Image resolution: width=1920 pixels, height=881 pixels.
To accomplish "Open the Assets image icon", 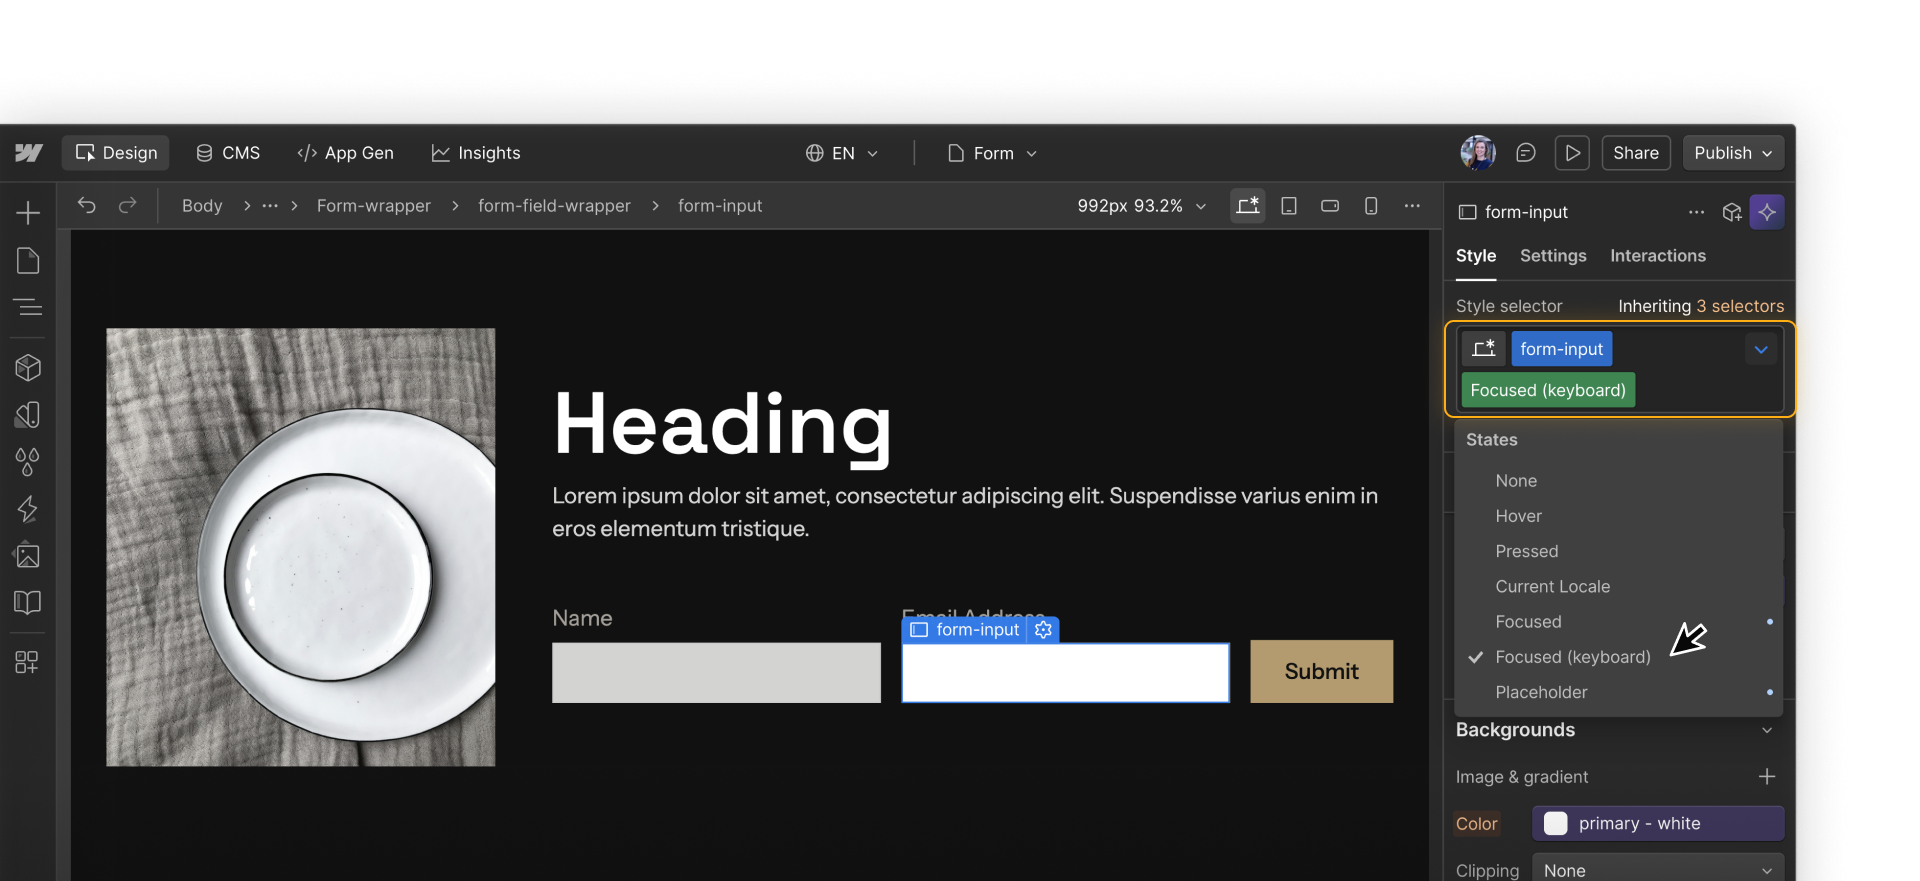I will 28,556.
